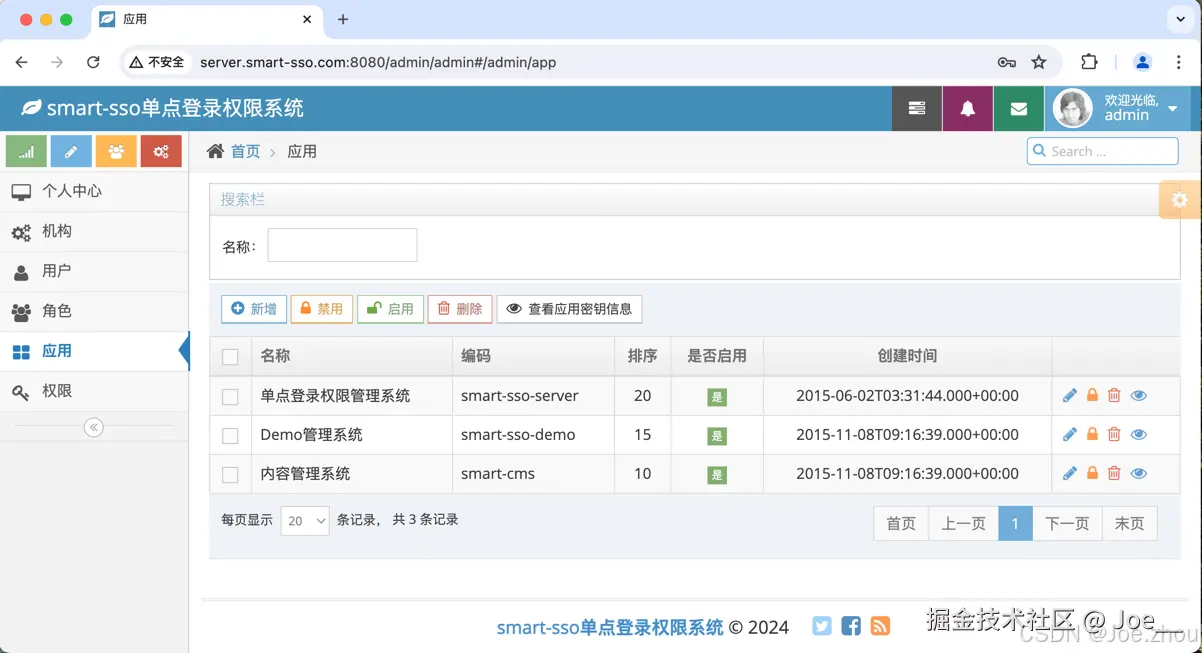Check the Demo管理系统 row checkbox
This screenshot has height=653, width=1202.
click(230, 436)
